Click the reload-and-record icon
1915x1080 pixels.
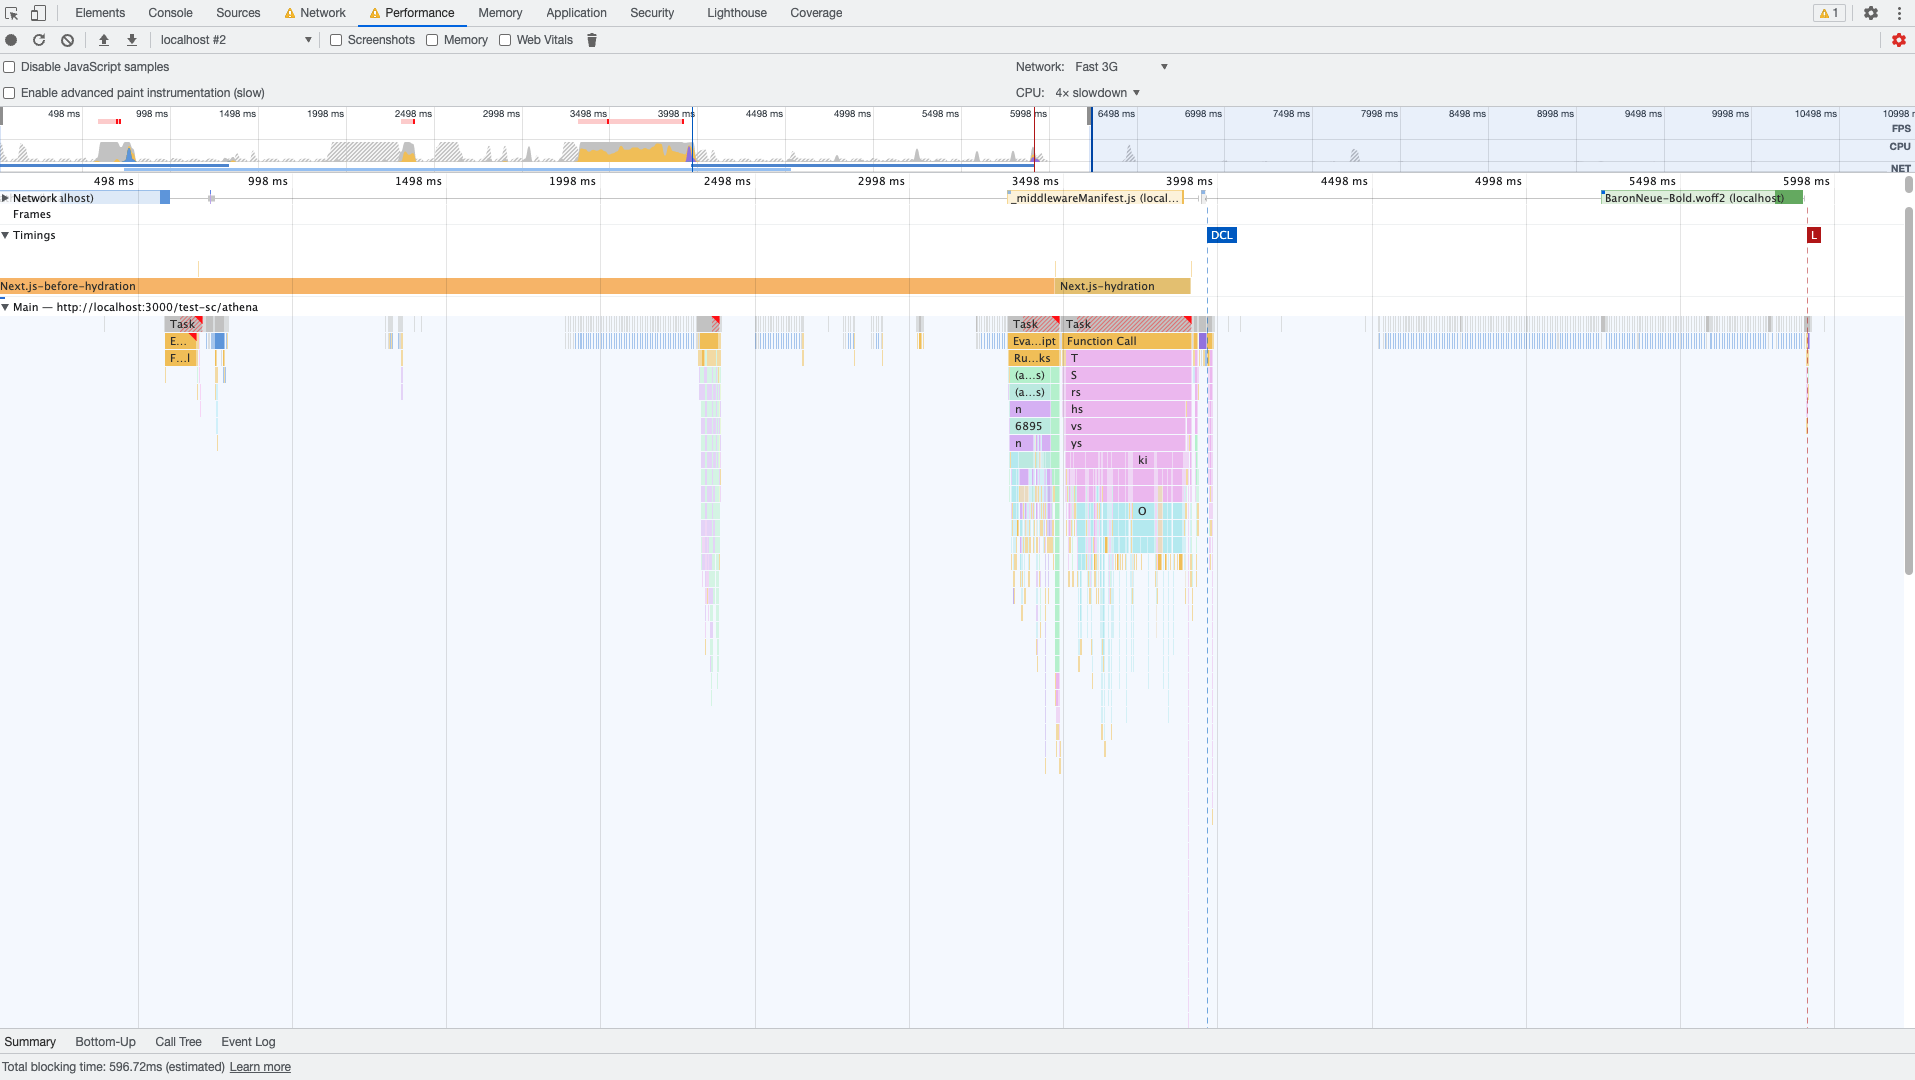tap(39, 40)
